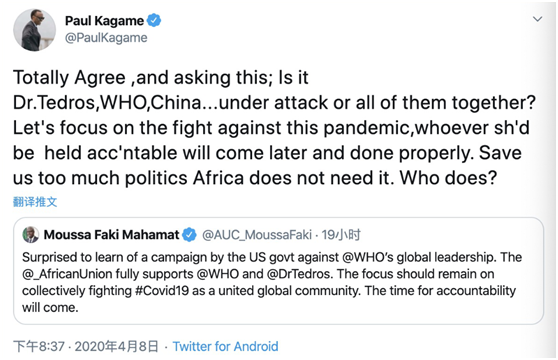Expand the tweet options chevron
The width and height of the screenshot is (558, 360).
coord(537,19)
